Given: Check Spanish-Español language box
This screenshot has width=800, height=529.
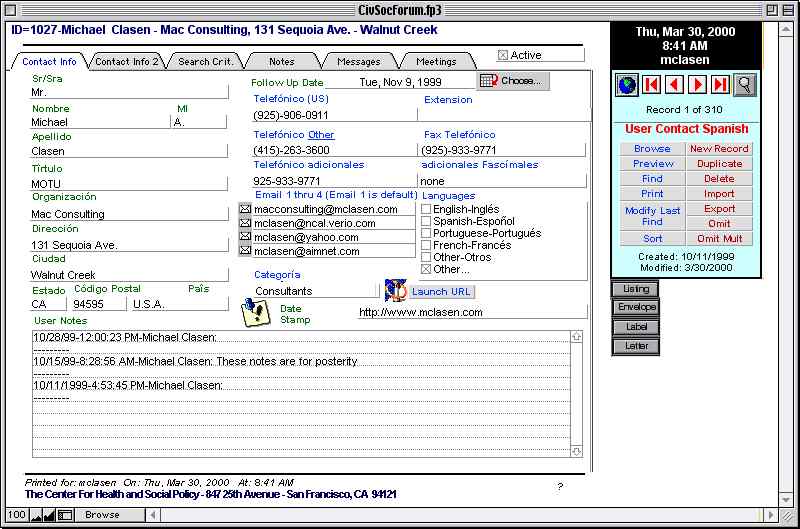Looking at the screenshot, I should tap(426, 221).
